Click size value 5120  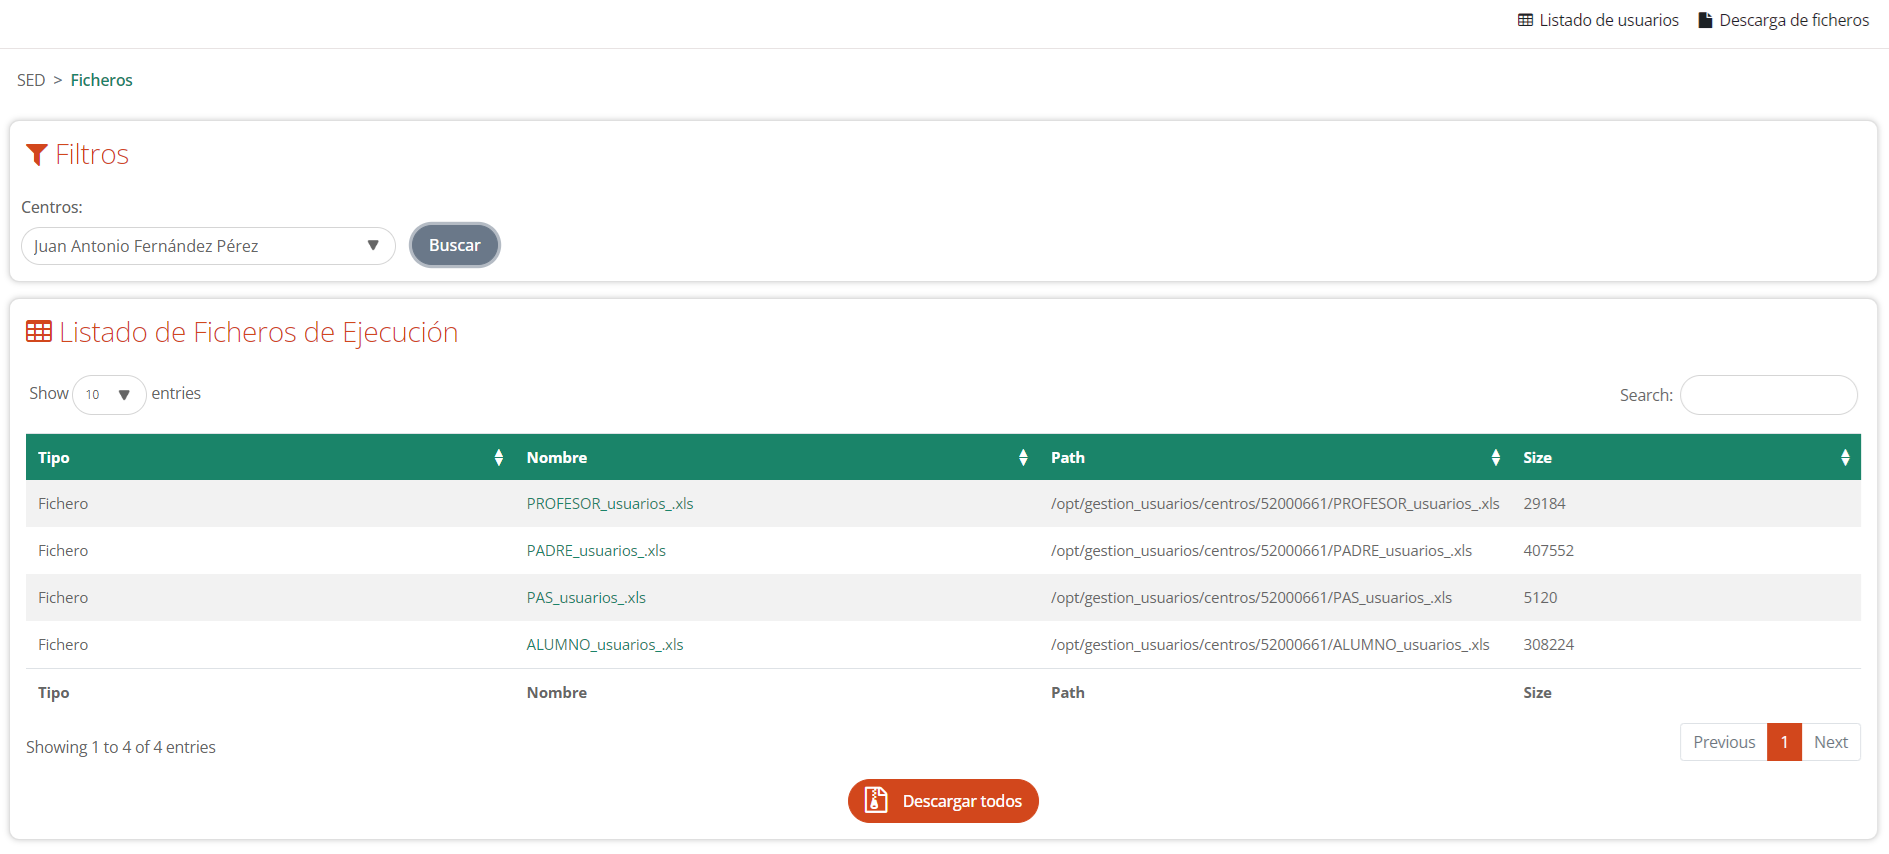(1540, 598)
